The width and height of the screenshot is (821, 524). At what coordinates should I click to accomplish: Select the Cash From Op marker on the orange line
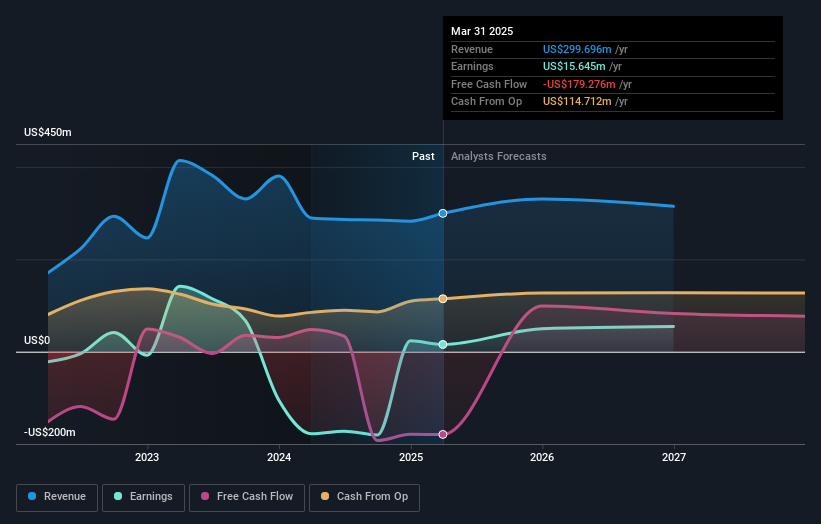point(443,299)
